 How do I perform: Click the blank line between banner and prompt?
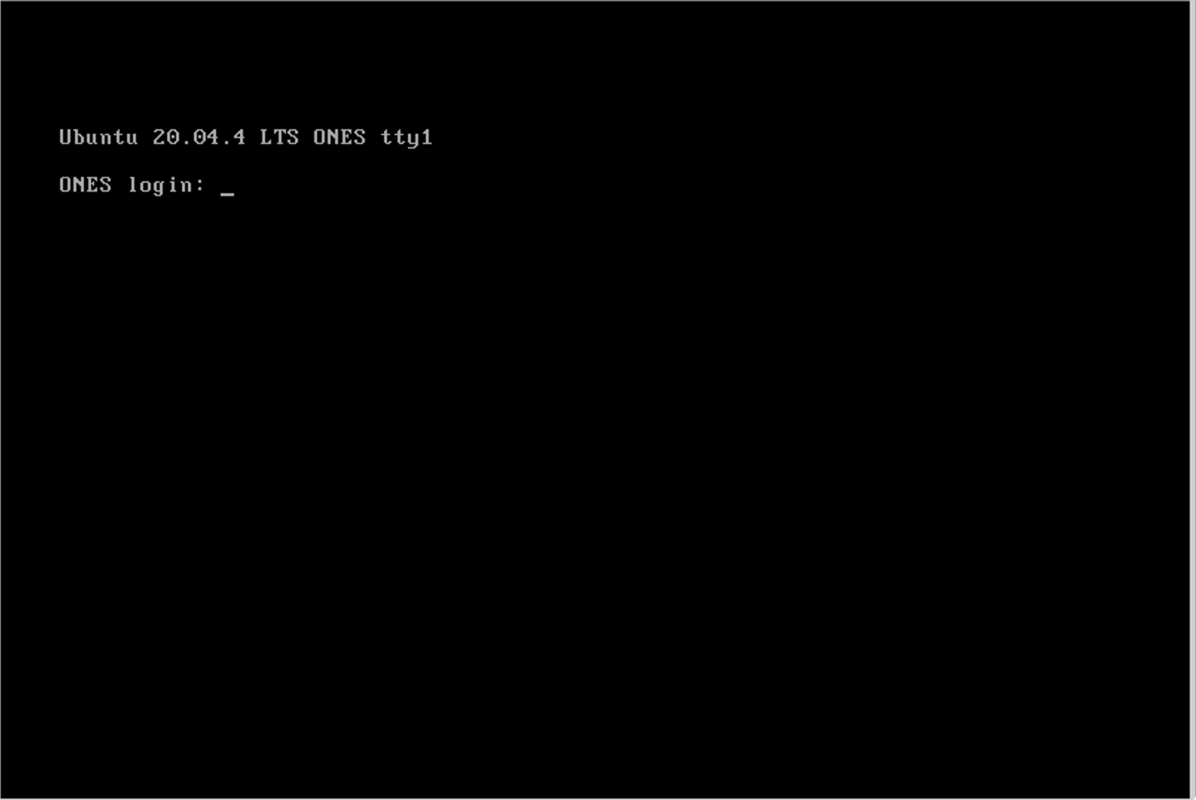click(595, 161)
